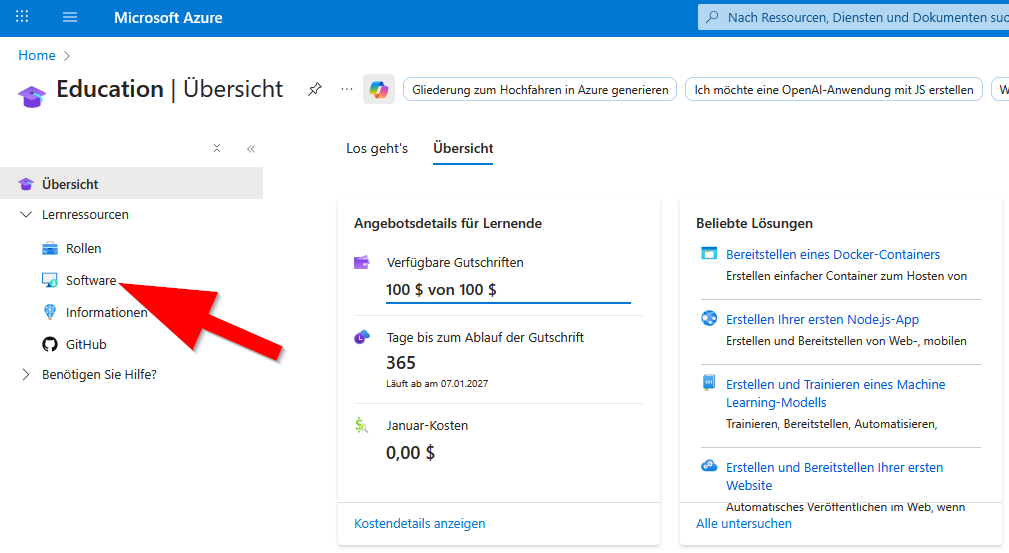Expand the Benötigen Sie Hilfe? section
1009x553 pixels.
[26, 375]
